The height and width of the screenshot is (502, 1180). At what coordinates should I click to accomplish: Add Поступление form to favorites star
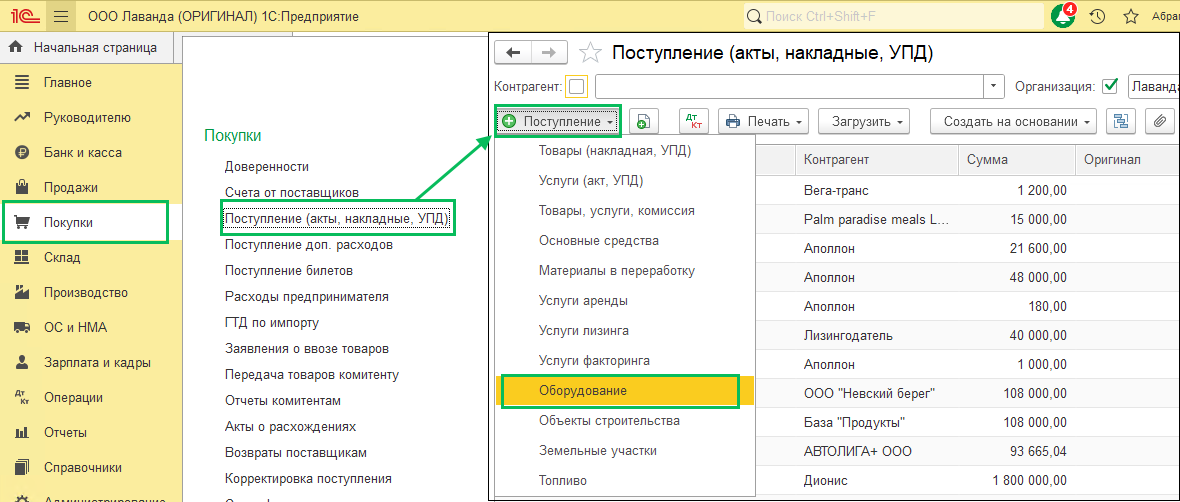pos(591,53)
